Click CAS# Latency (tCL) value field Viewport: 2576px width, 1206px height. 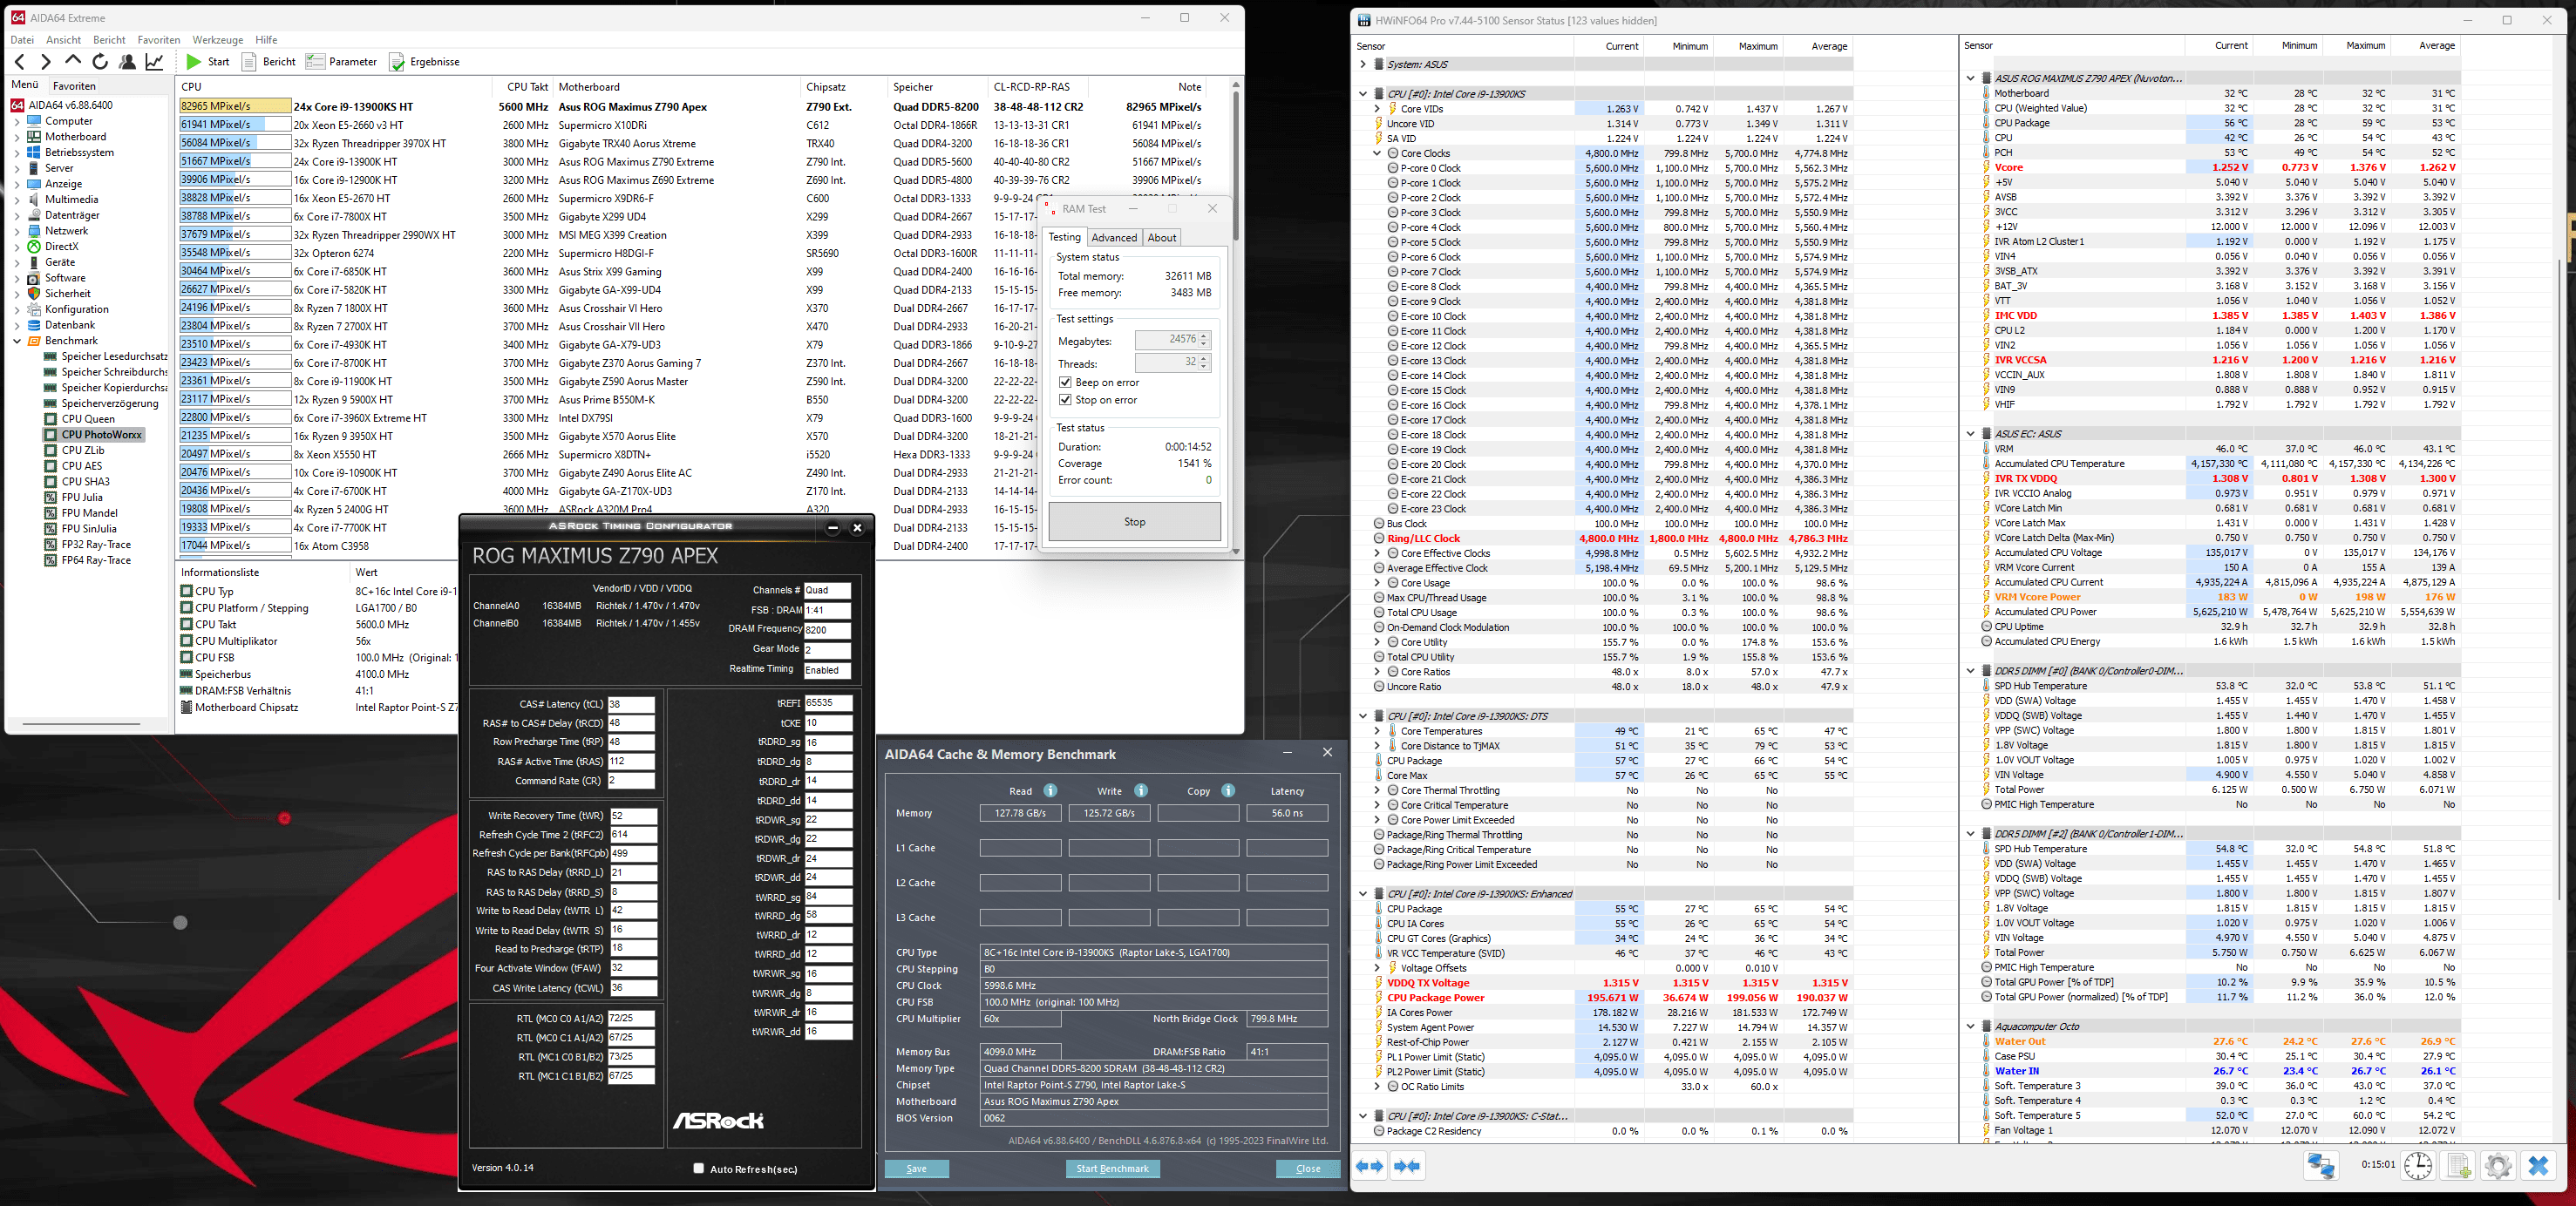[631, 704]
